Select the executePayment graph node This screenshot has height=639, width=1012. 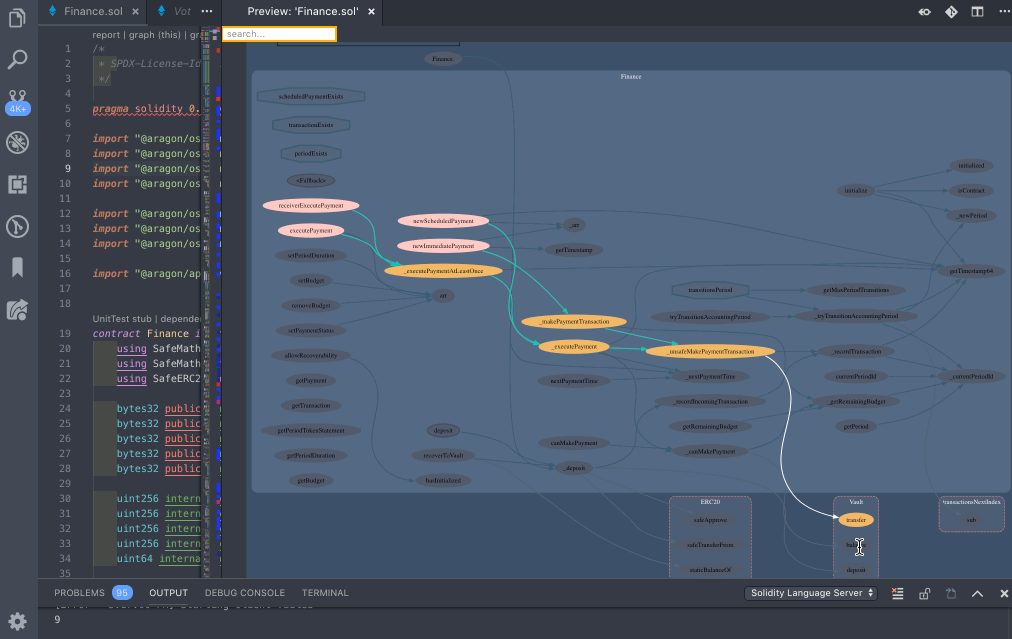[310, 230]
